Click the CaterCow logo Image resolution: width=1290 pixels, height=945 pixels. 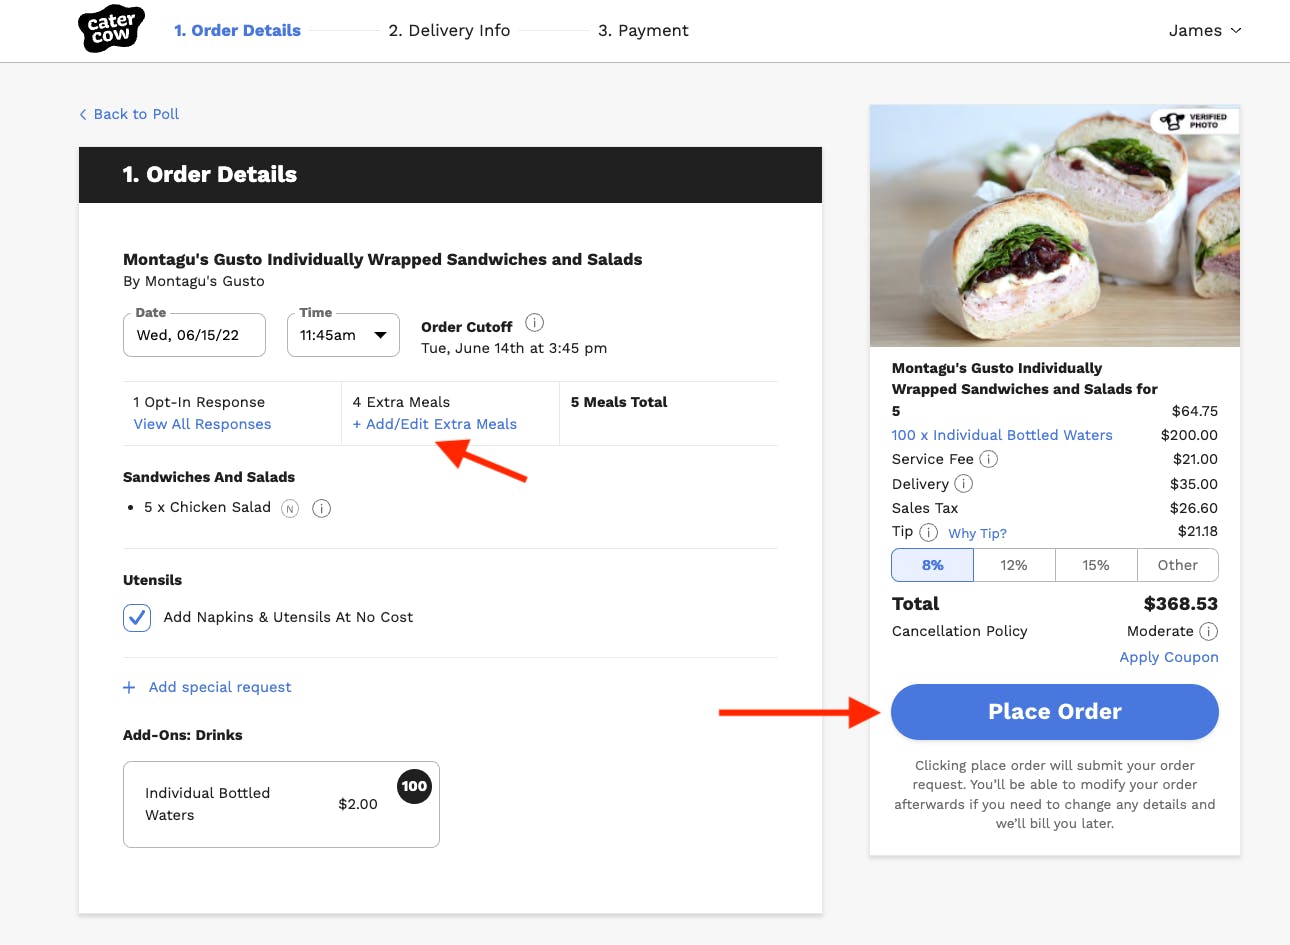(x=111, y=29)
